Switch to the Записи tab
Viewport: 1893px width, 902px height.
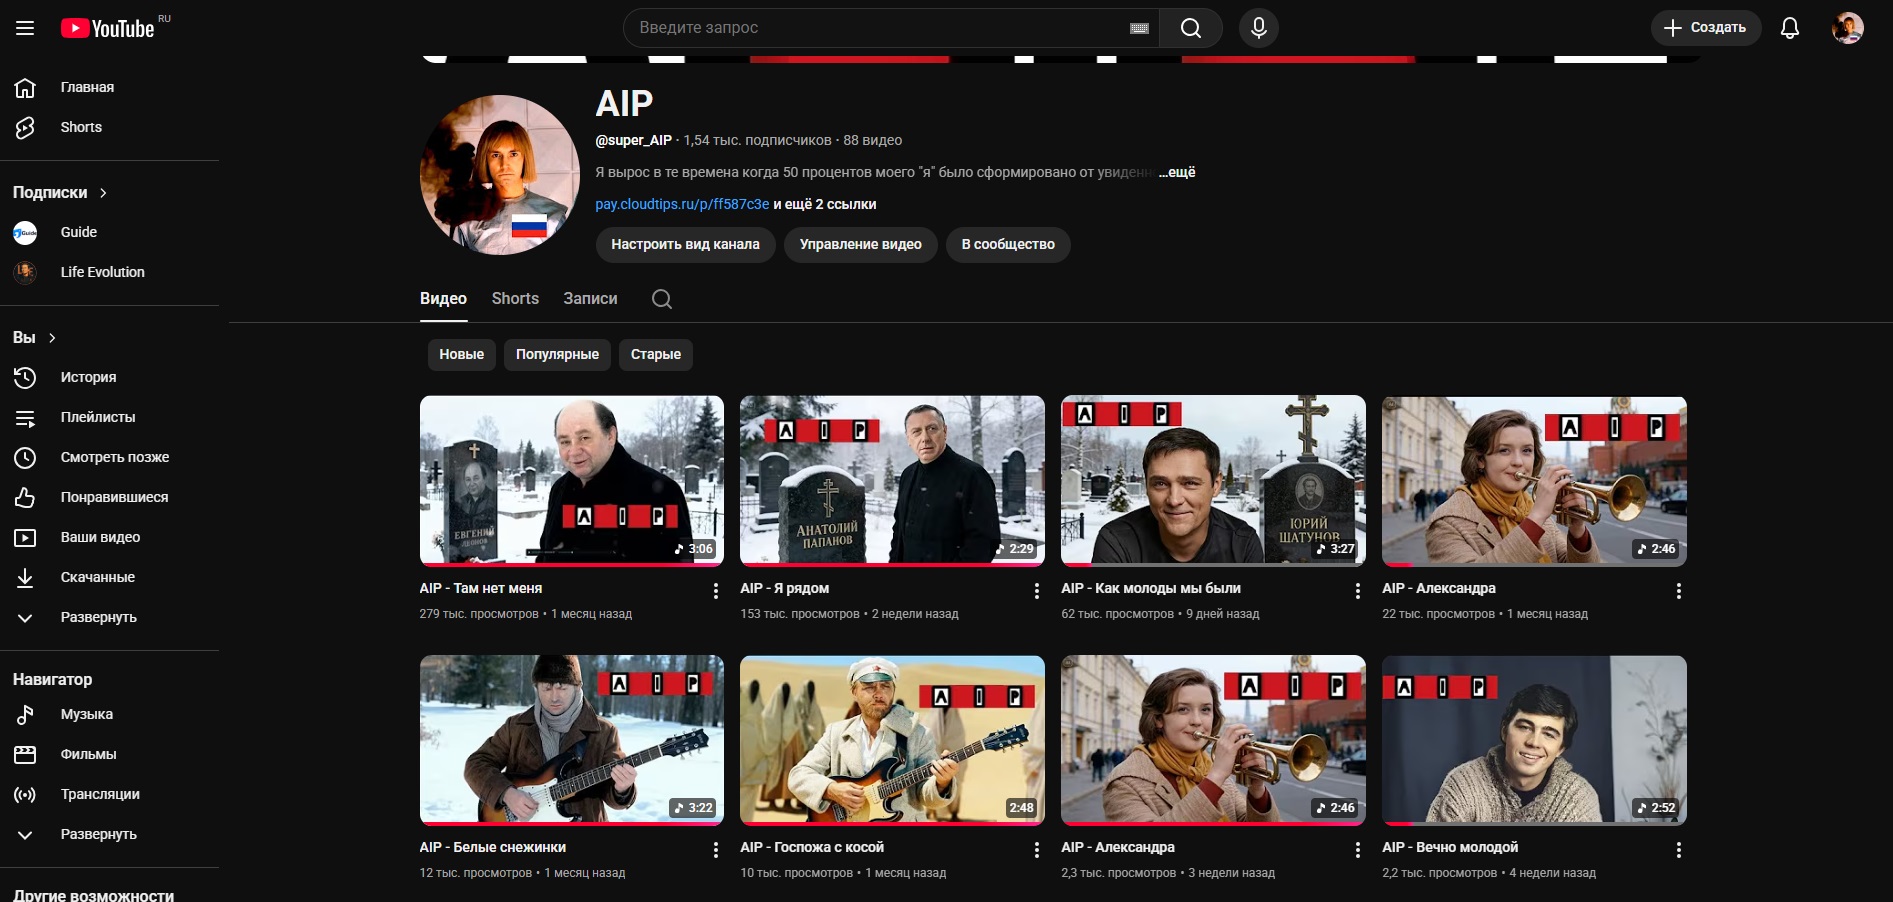(589, 298)
